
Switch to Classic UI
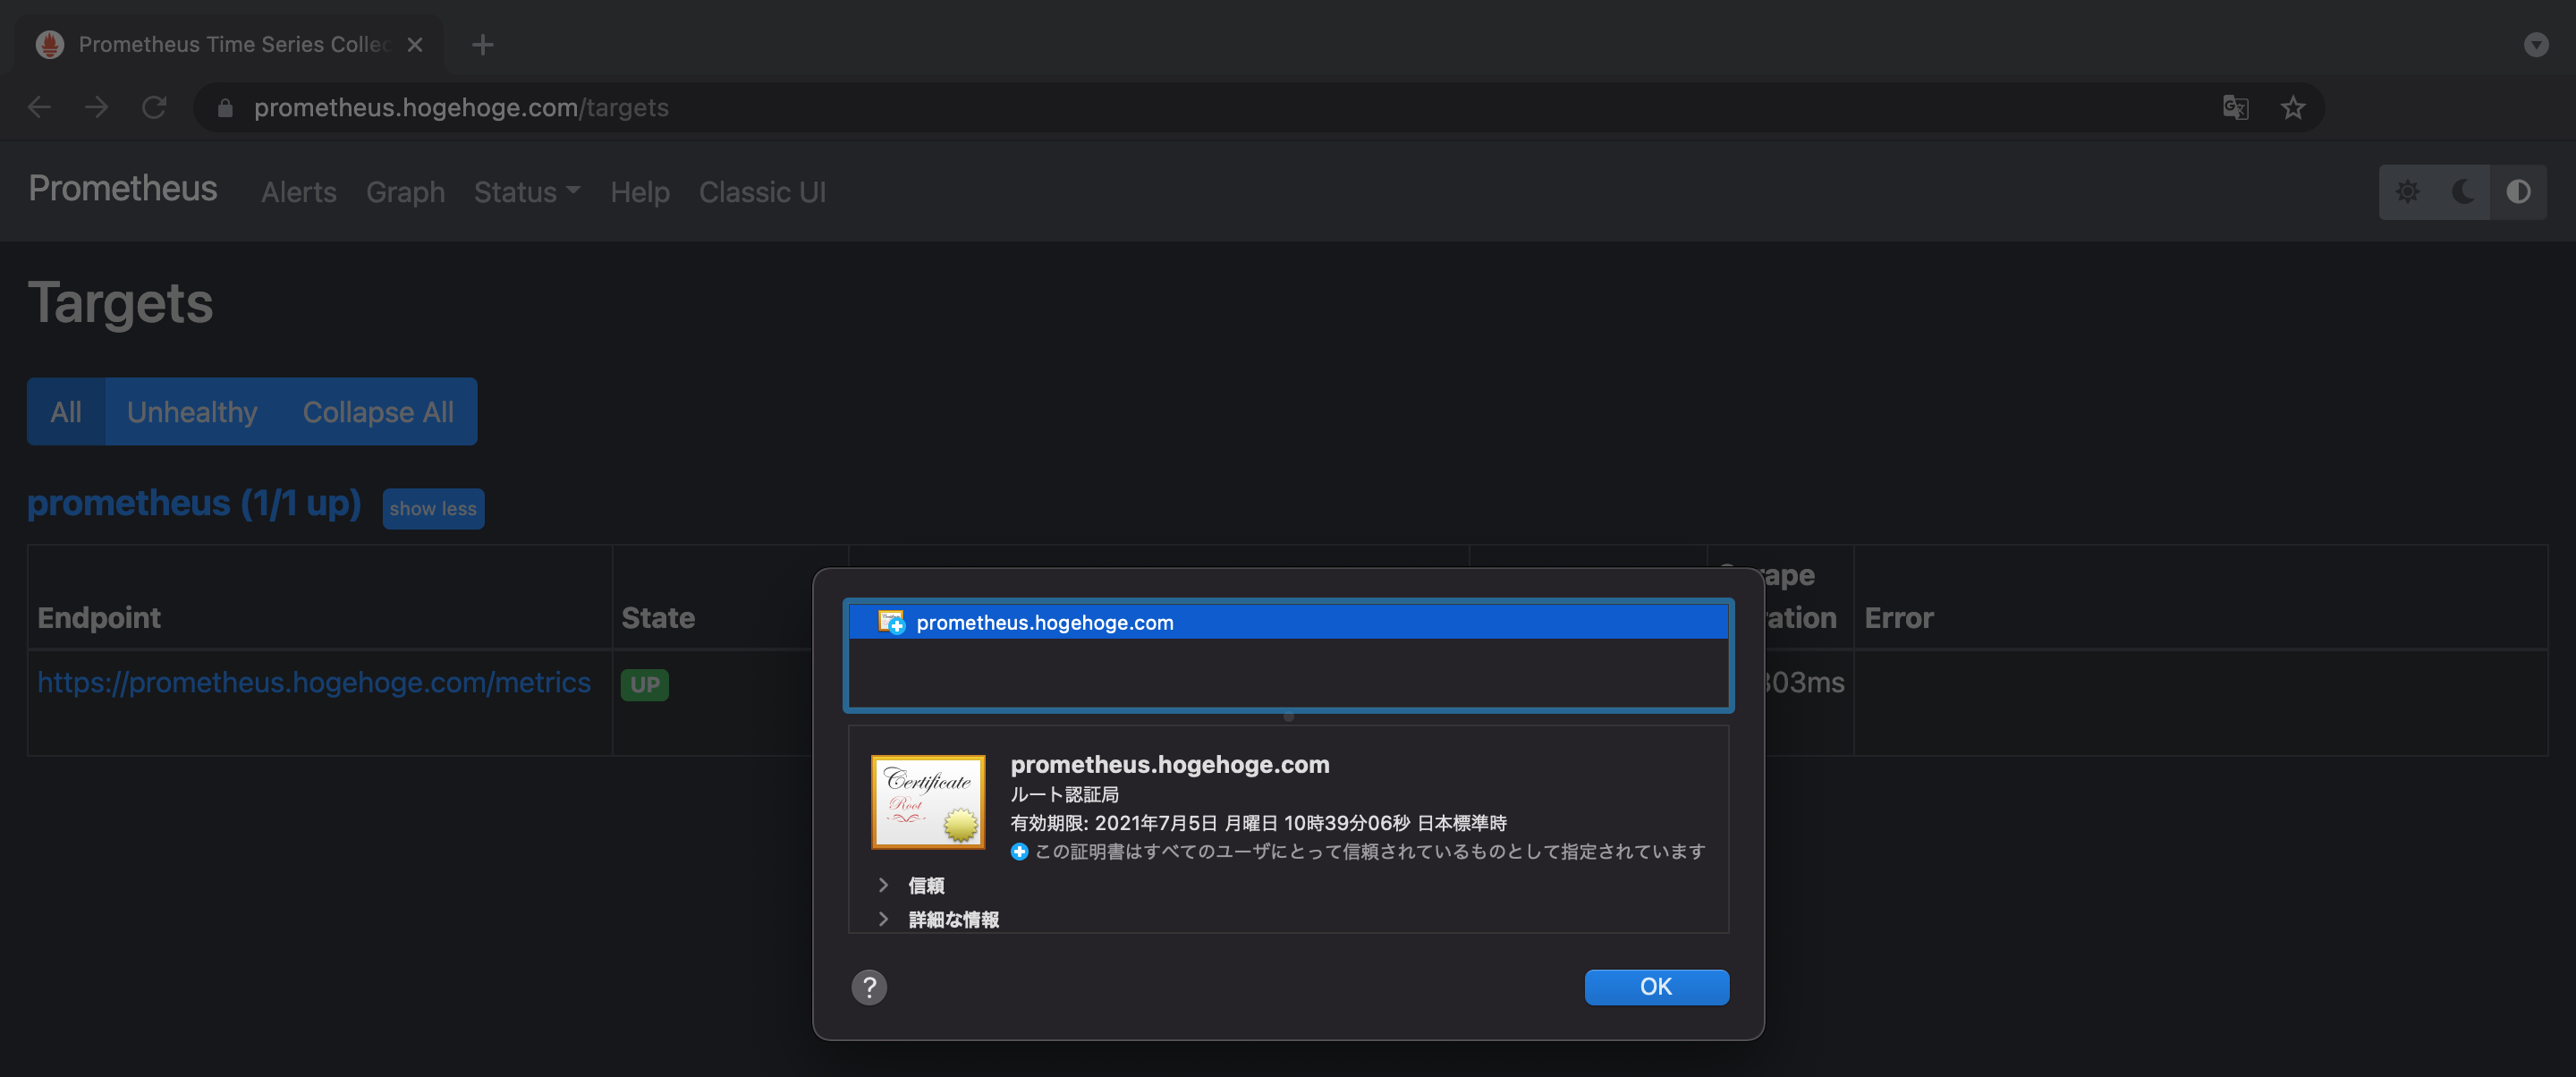[x=762, y=192]
